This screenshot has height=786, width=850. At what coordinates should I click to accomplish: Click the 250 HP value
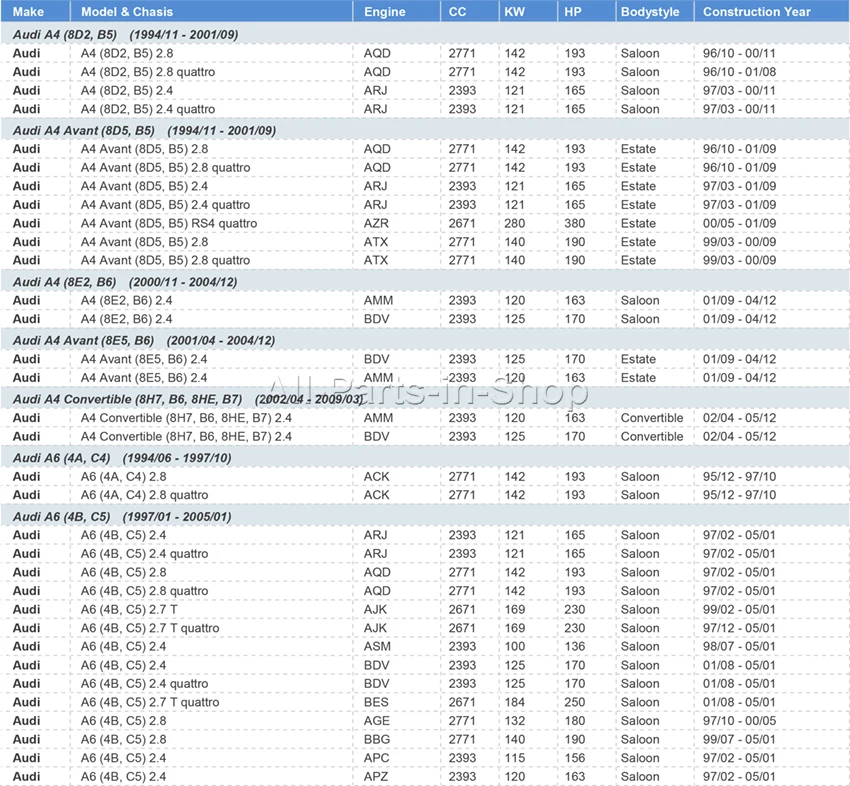pyautogui.click(x=574, y=702)
